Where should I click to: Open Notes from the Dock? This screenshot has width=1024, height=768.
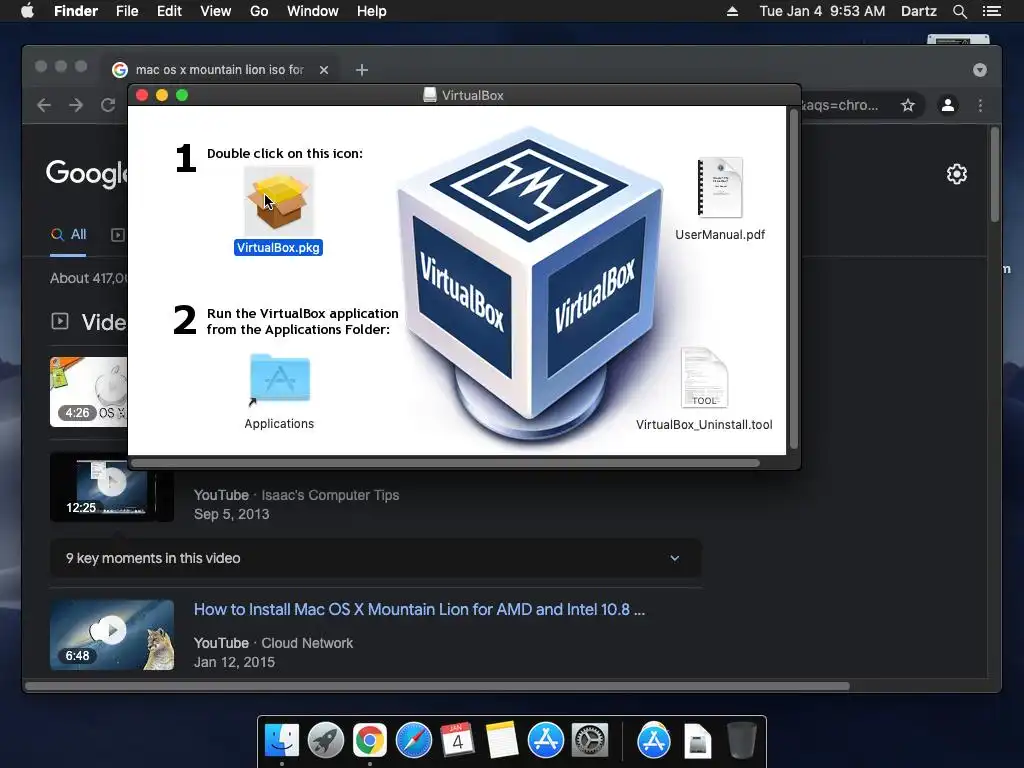(502, 741)
